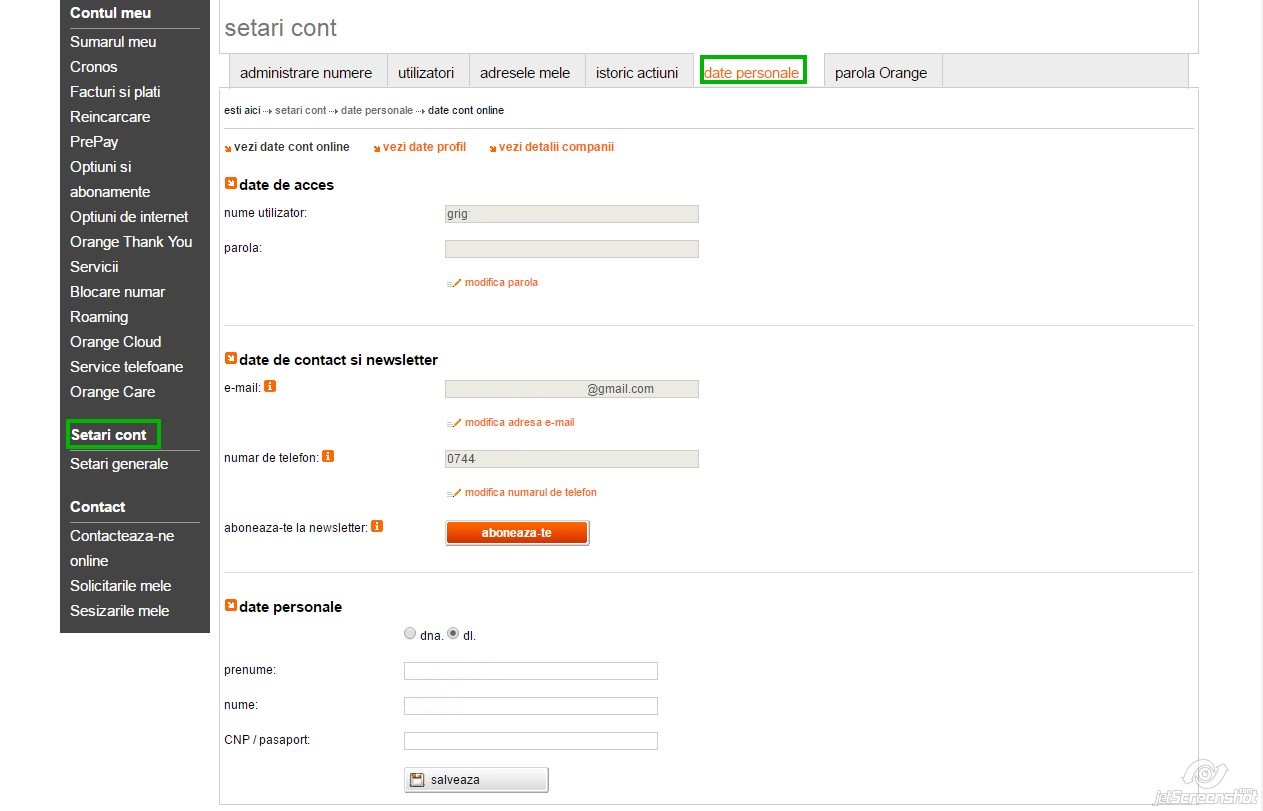Open the vezi detalii companii link
Viewport: 1263px width, 811px height.
coord(557,147)
